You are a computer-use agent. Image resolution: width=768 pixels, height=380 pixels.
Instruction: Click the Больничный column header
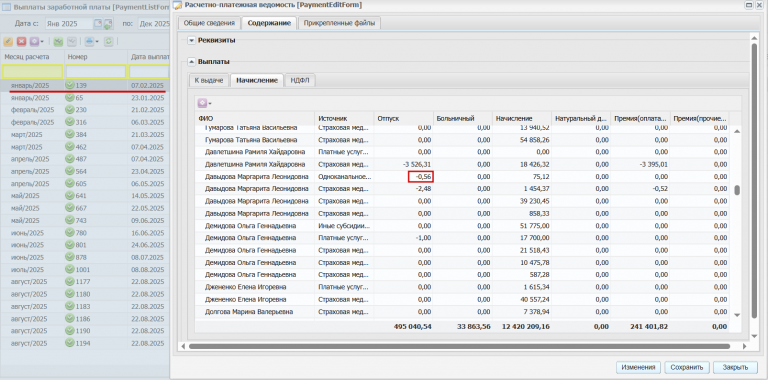[463, 119]
